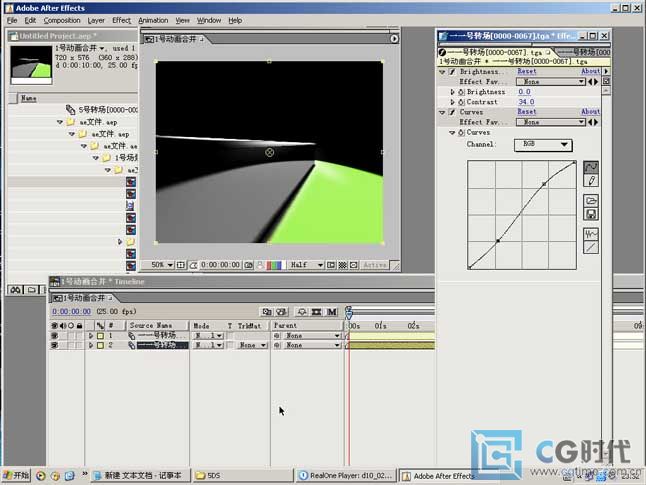Screen dimensions: 646x485
Task: Click the Contrast value 34.0
Action: point(526,102)
